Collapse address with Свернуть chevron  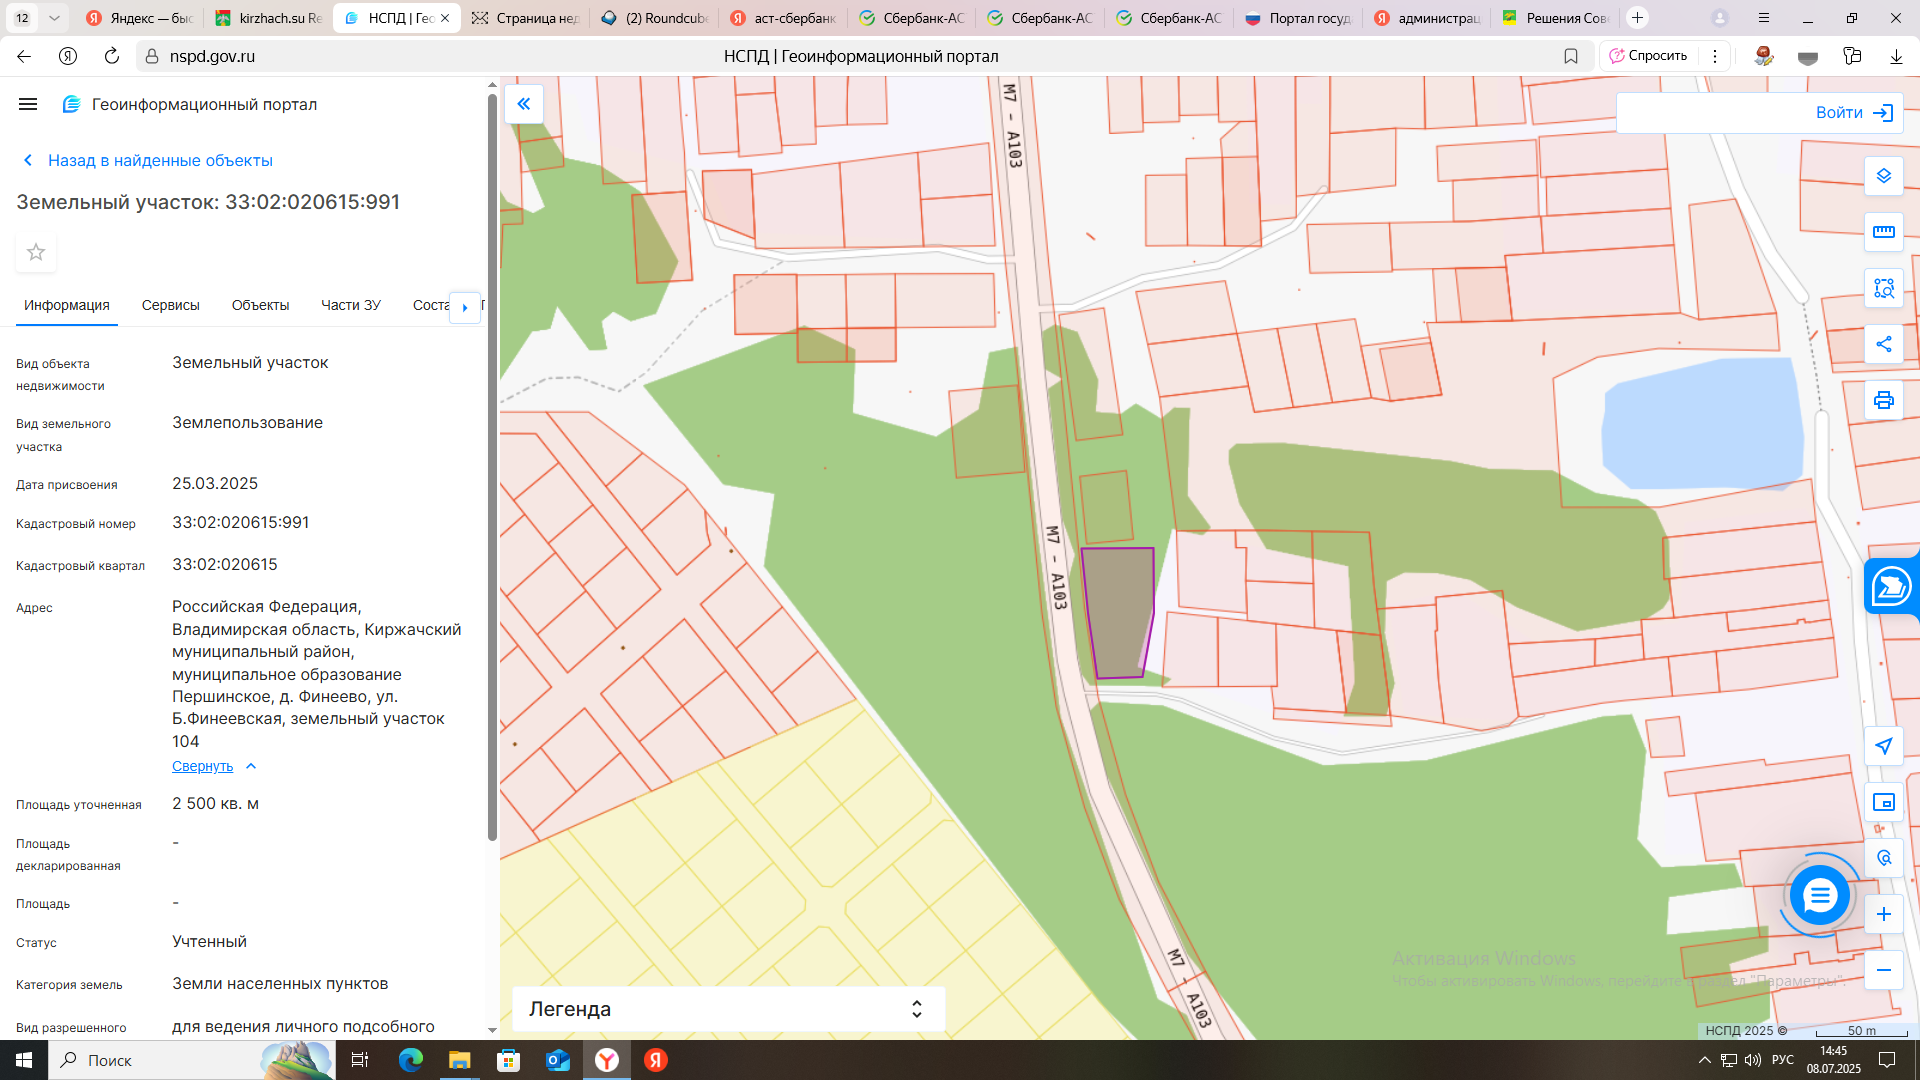point(251,766)
